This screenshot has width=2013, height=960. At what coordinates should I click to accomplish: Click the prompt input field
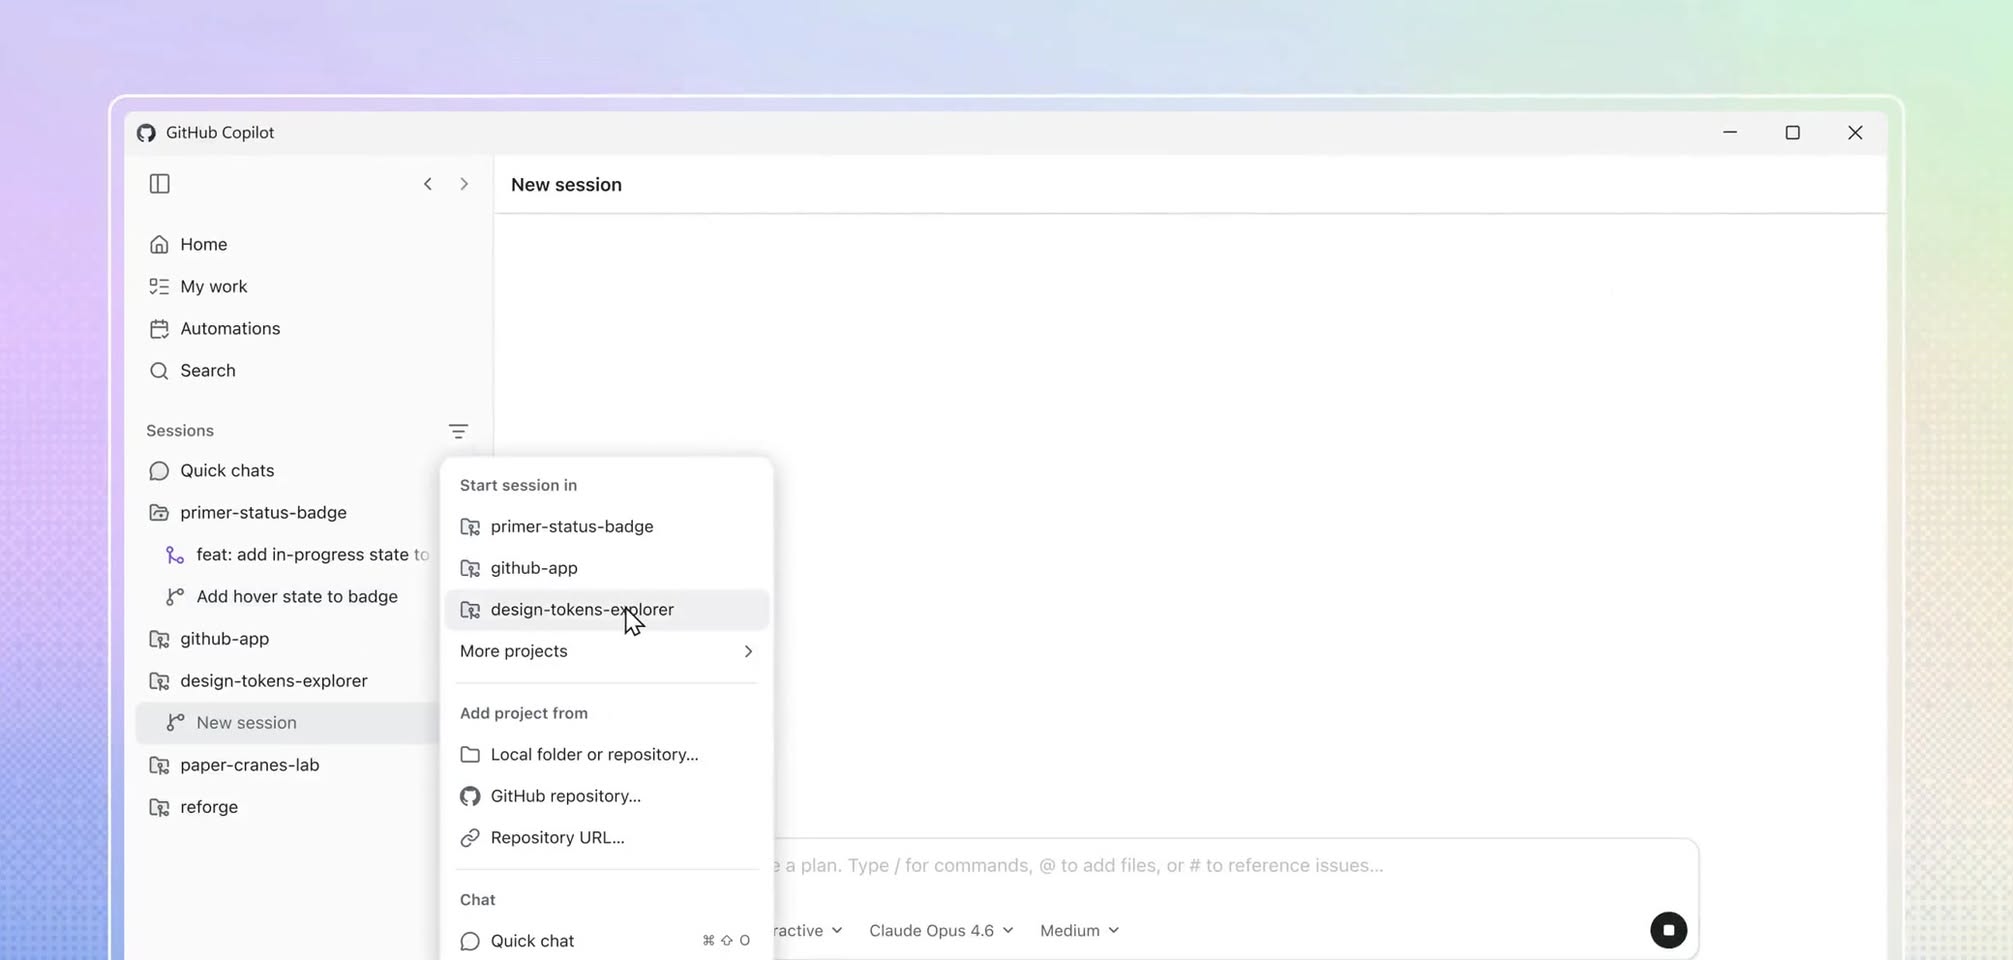pos(1235,865)
